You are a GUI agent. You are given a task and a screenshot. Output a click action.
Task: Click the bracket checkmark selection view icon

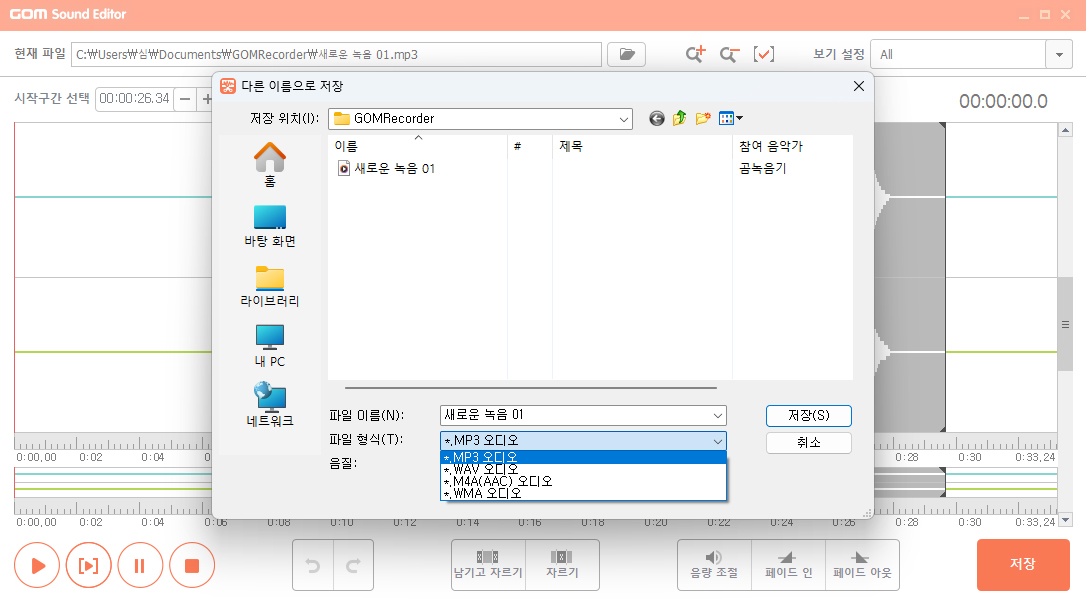pyautogui.click(x=763, y=54)
